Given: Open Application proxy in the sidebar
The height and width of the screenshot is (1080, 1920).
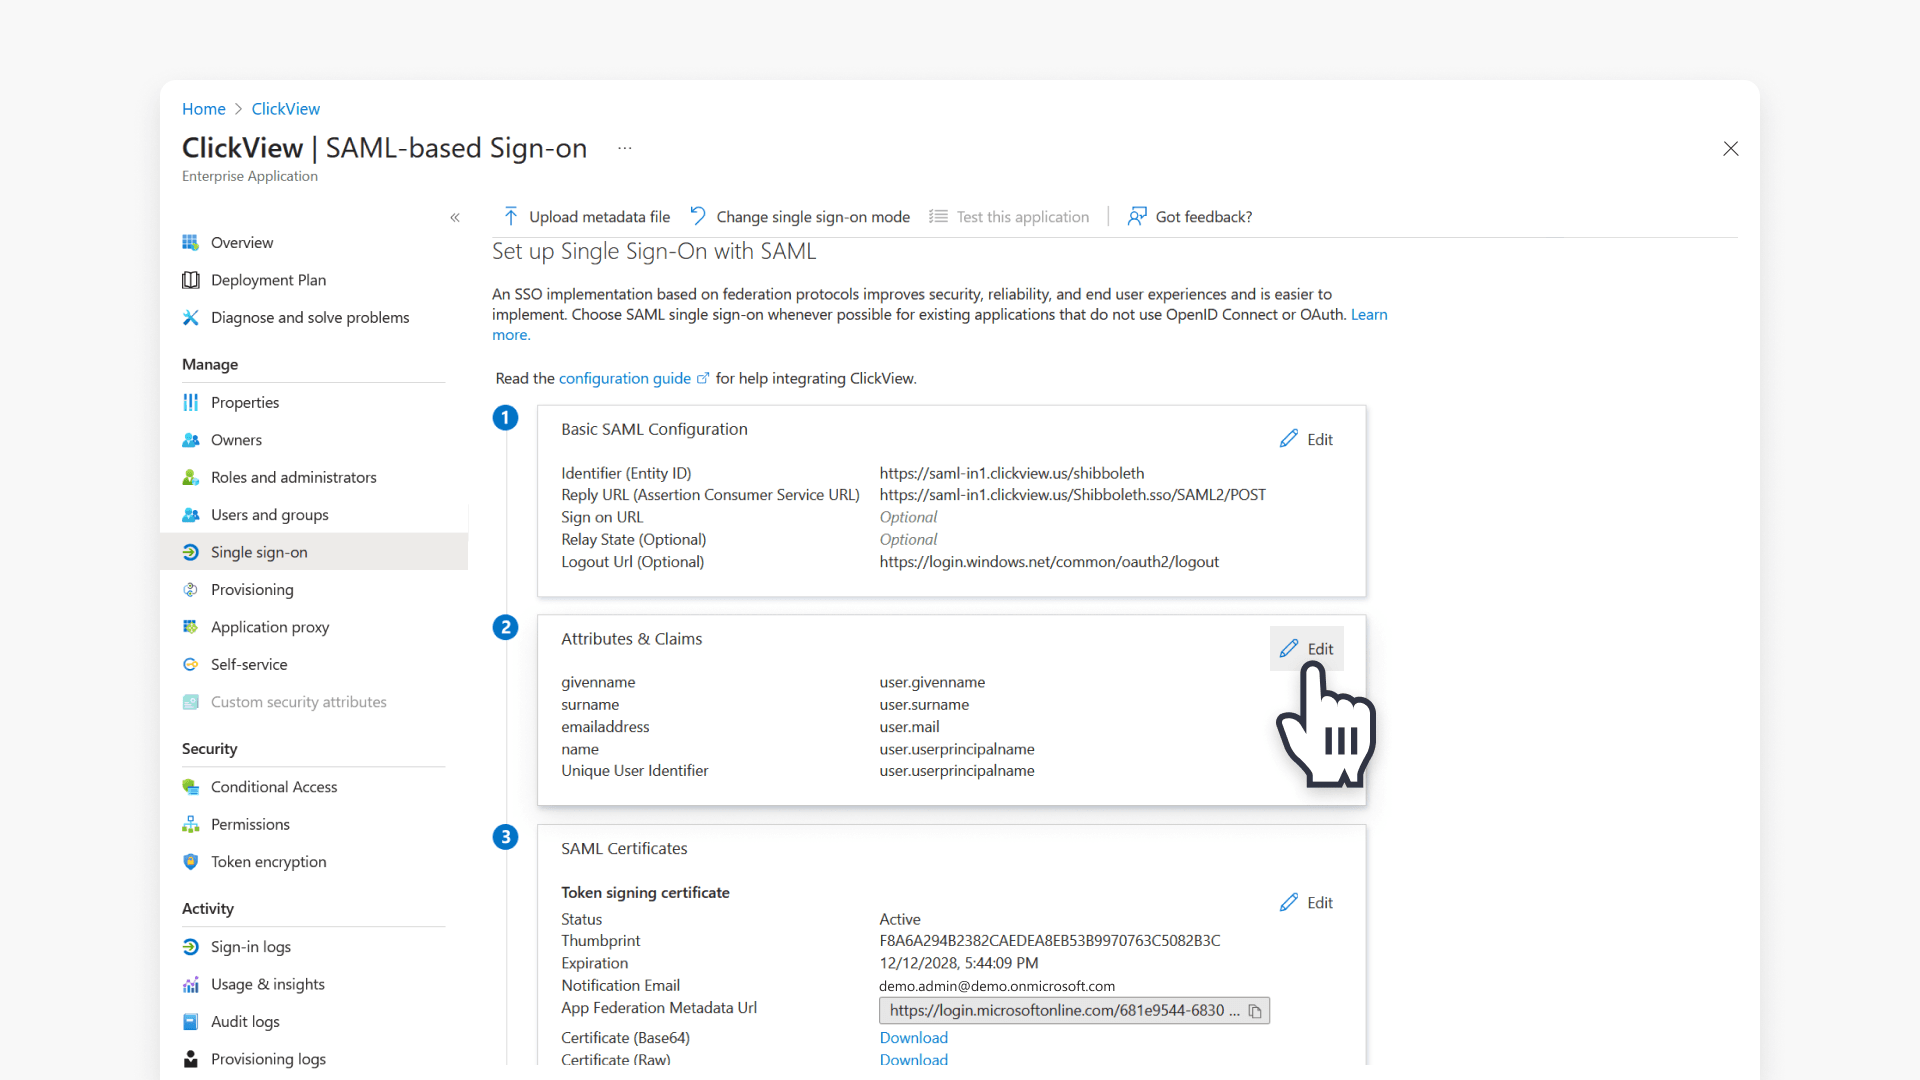Looking at the screenshot, I should pos(269,627).
